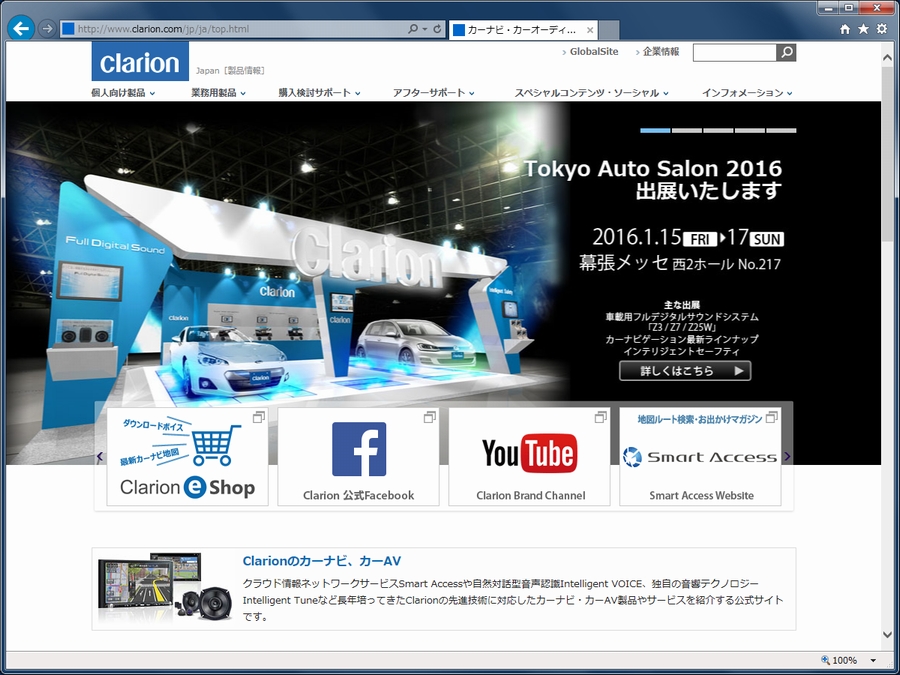Show next tiles with right carousel arrow
Viewport: 900px width, 675px height.
coord(787,456)
